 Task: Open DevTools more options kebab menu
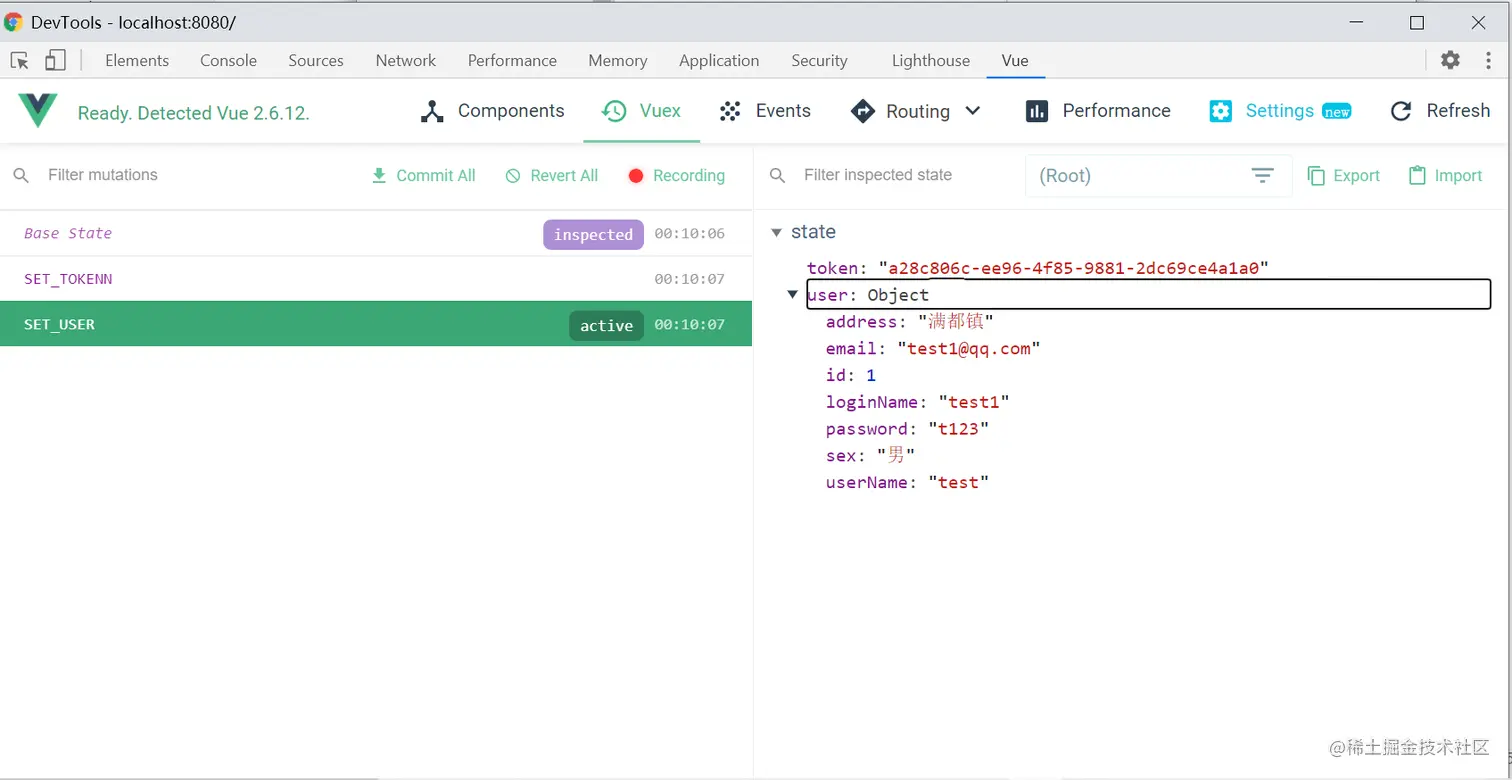[x=1486, y=60]
